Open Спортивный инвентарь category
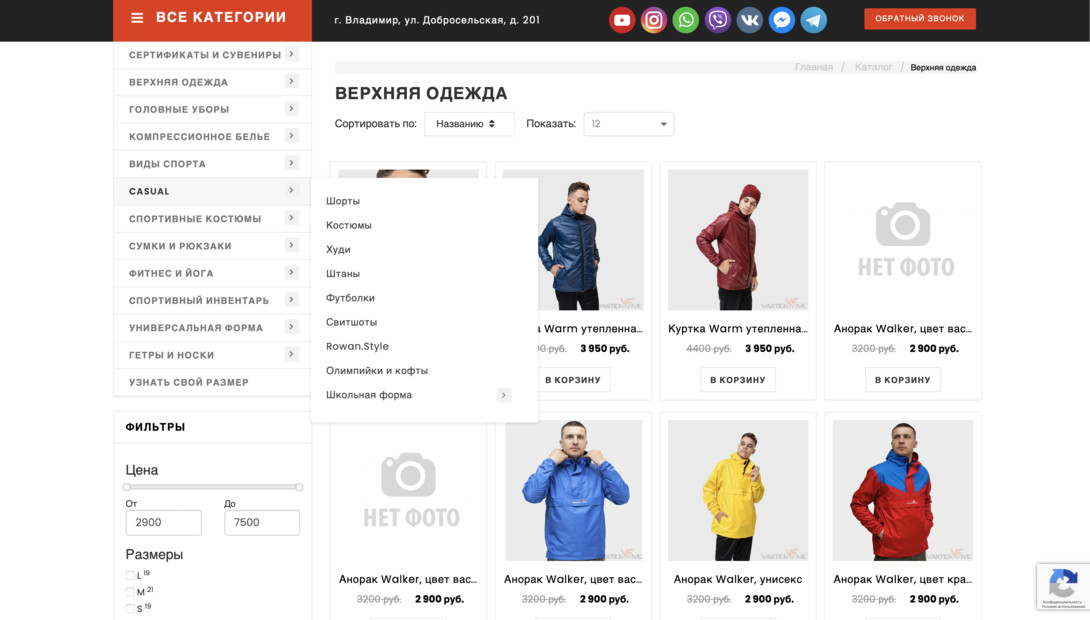Screen dimensions: 1090x620 212,300
